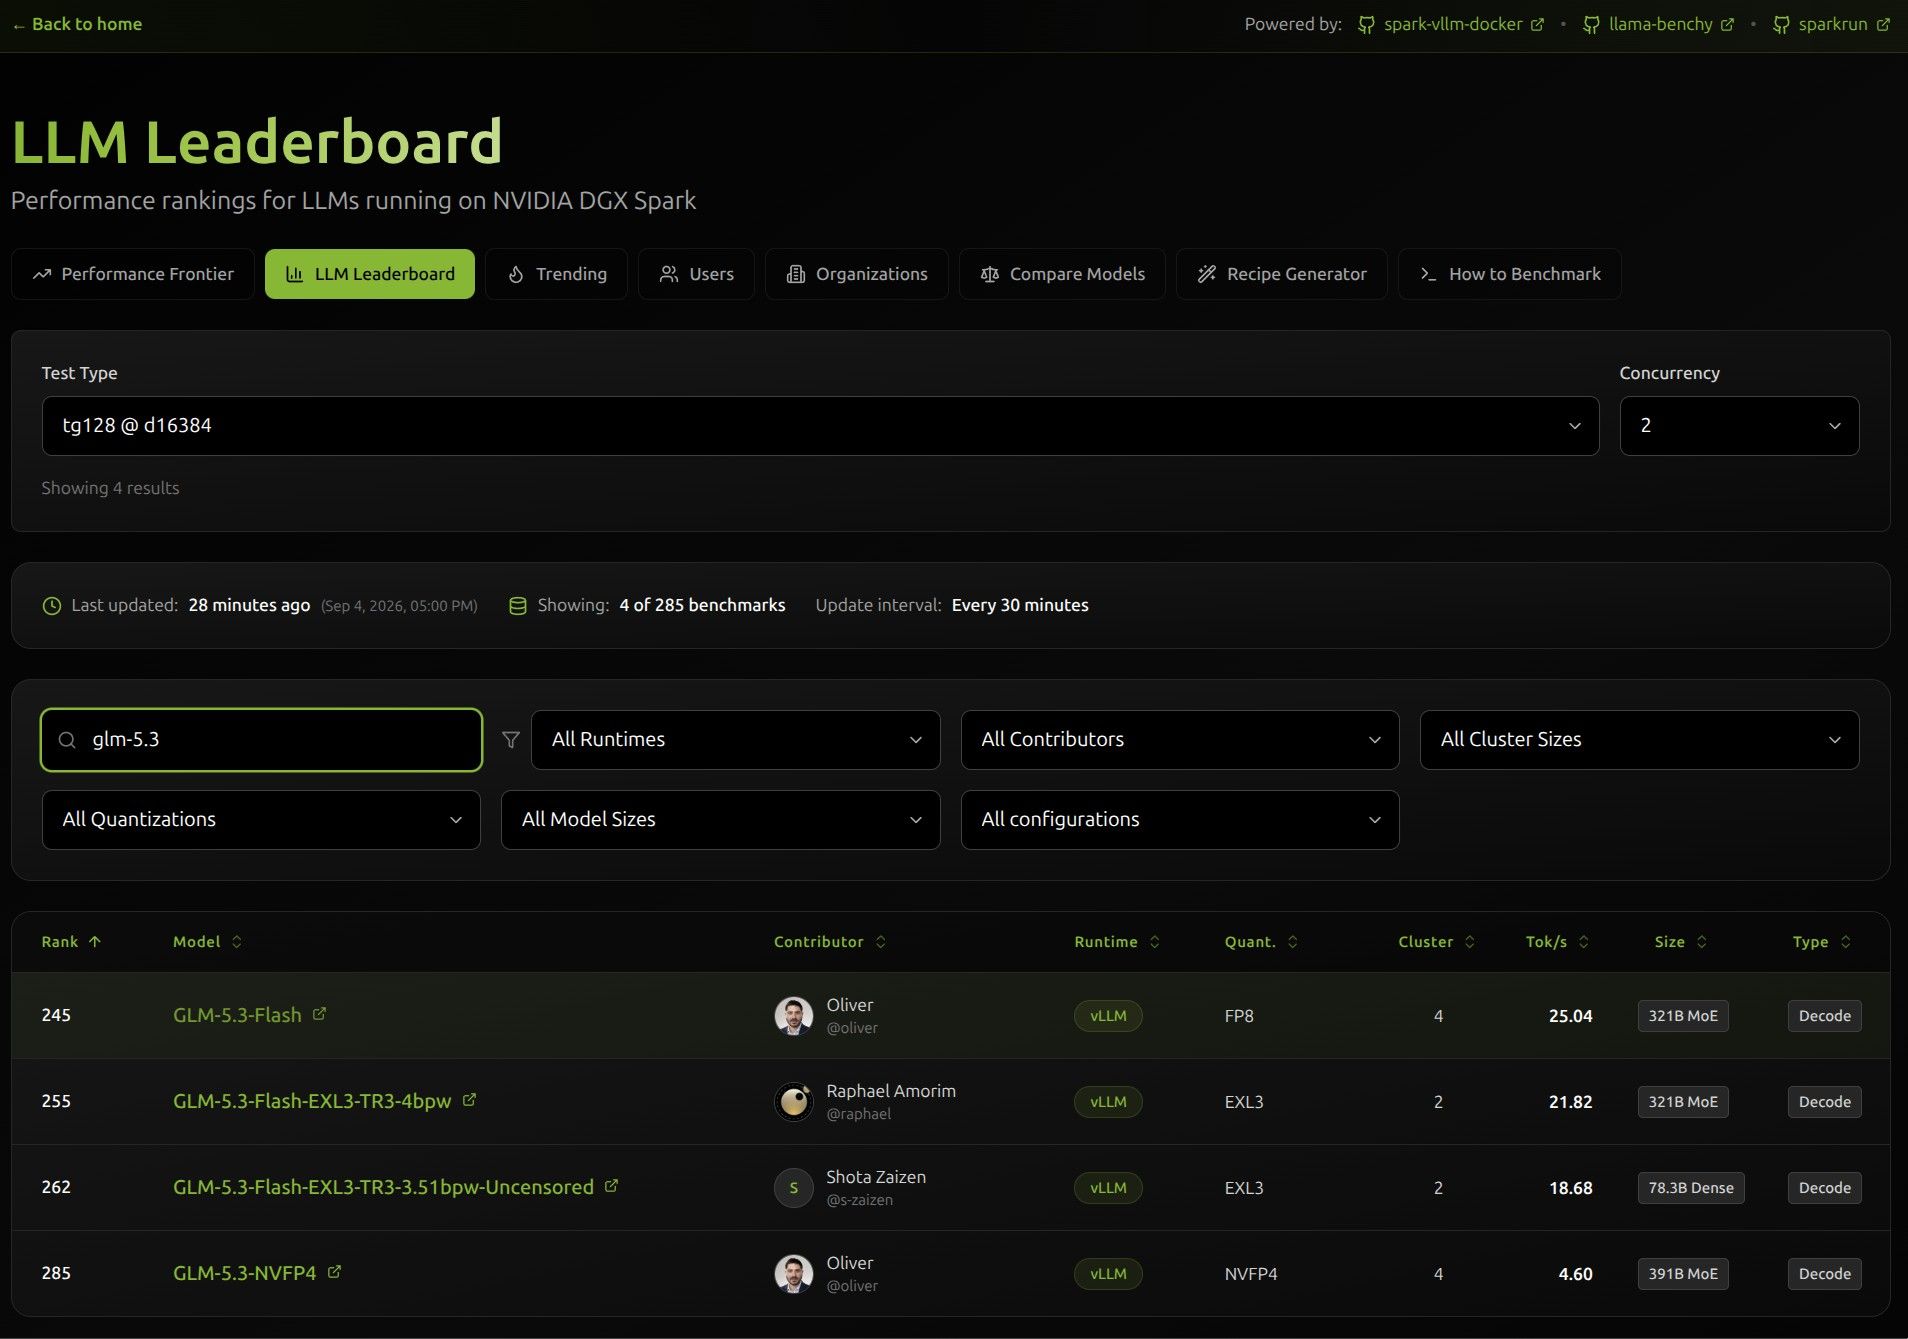The width and height of the screenshot is (1908, 1339).
Task: Open the sparkrun link
Action: pyautogui.click(x=1832, y=24)
